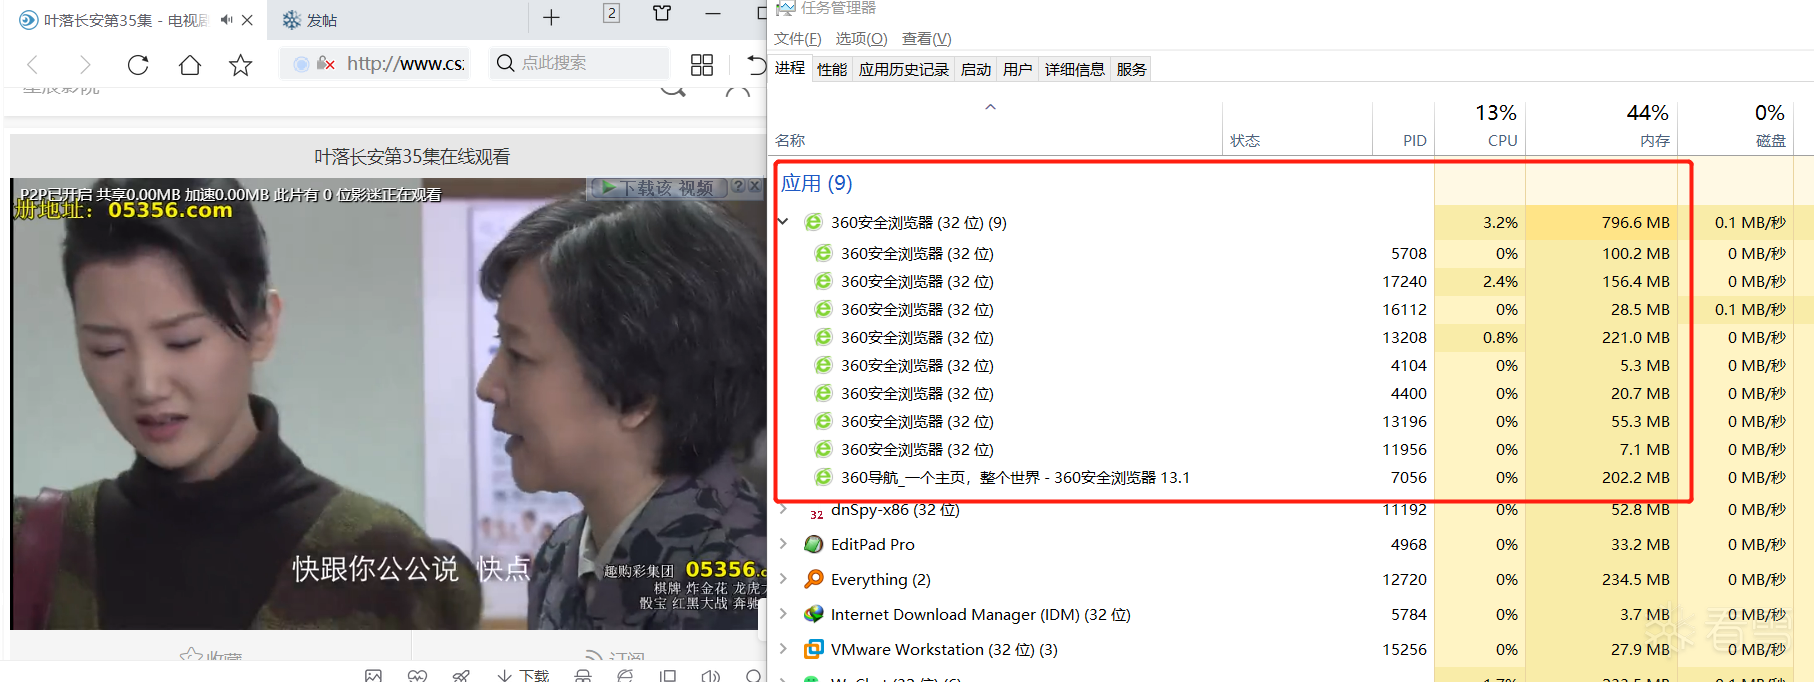The width and height of the screenshot is (1814, 682).
Task: Collapse the 360安全浏览器 (32 位) (9) group
Action: 783,222
